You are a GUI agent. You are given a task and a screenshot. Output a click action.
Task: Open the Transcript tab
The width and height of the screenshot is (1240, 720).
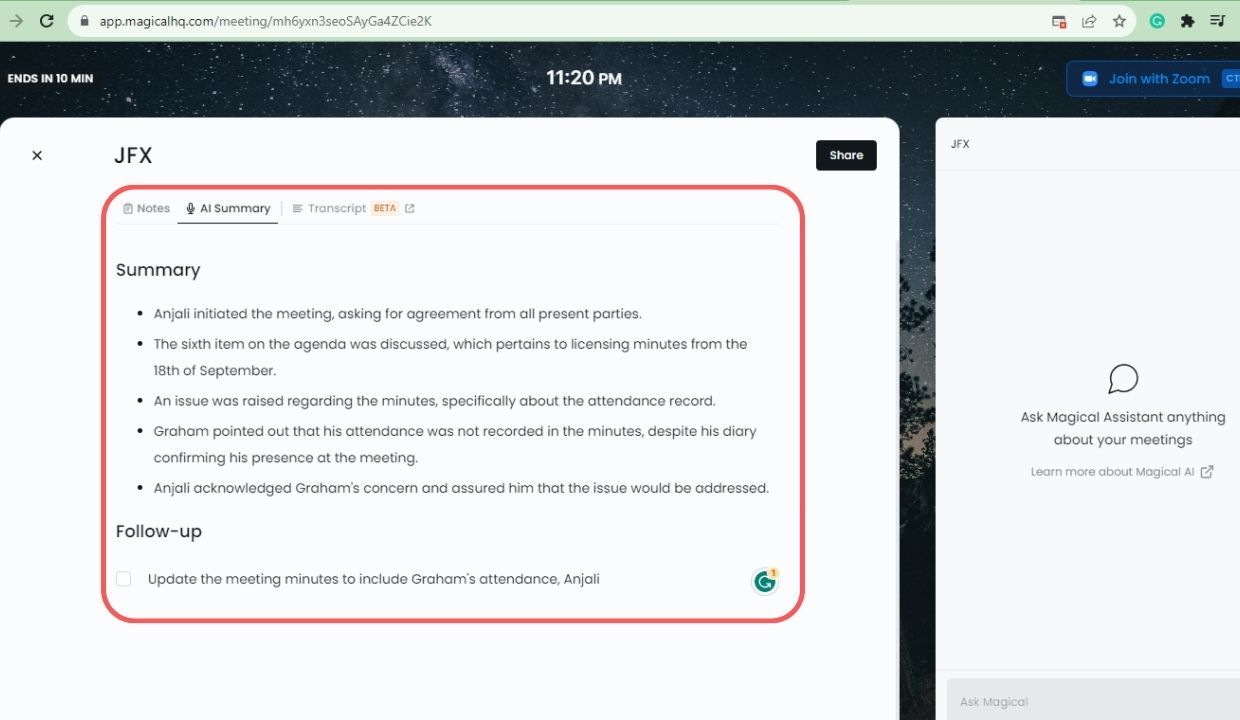tap(336, 208)
